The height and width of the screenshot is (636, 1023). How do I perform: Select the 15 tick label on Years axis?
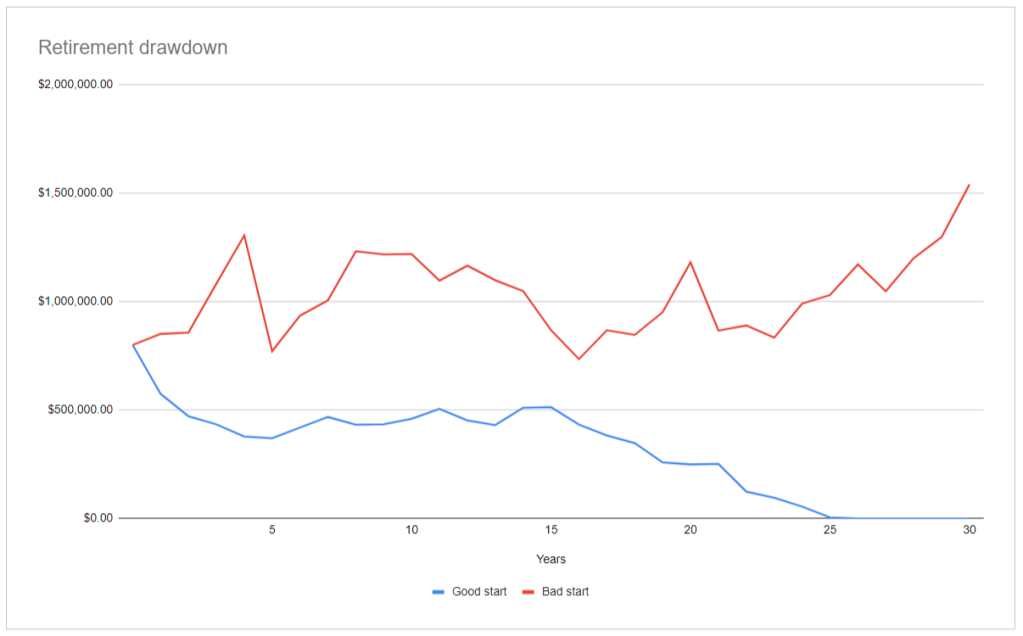pos(551,531)
